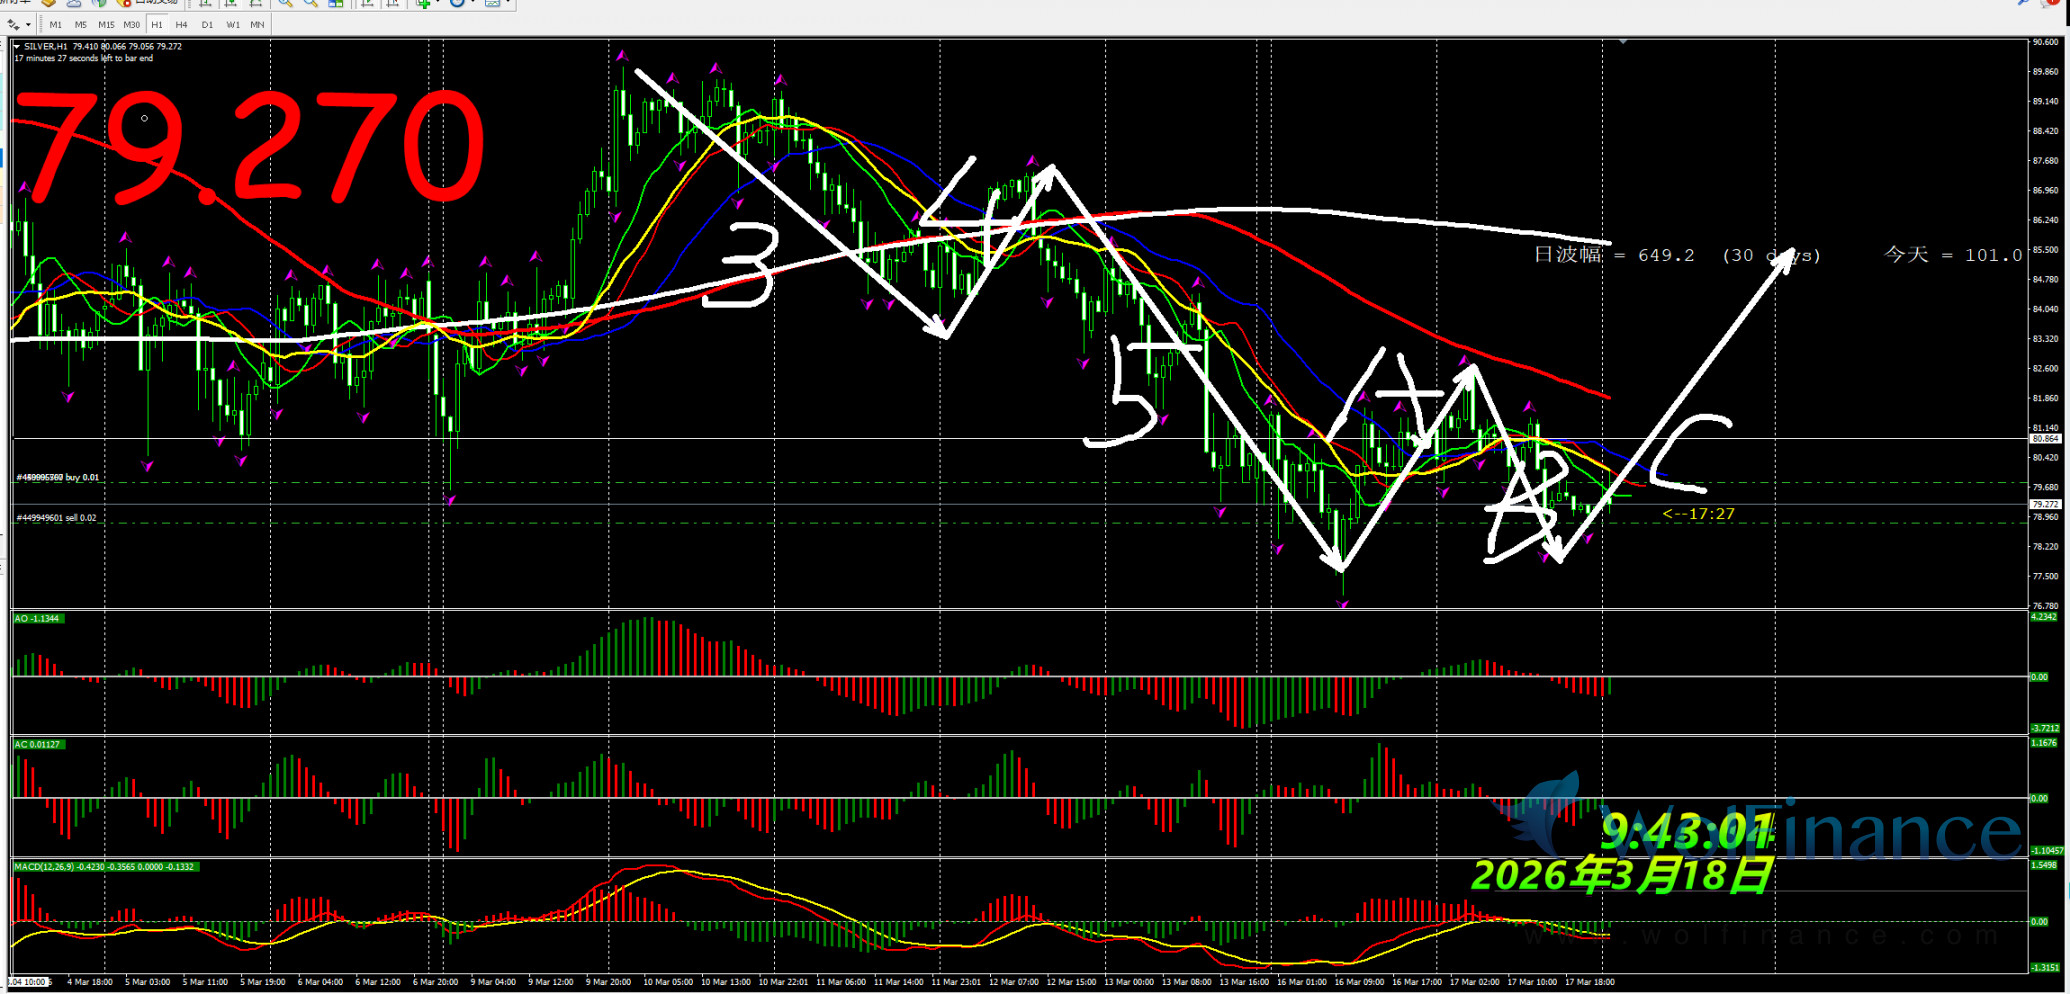The image size is (2070, 994).
Task: Click the chart templates icon
Action: [x=492, y=3]
